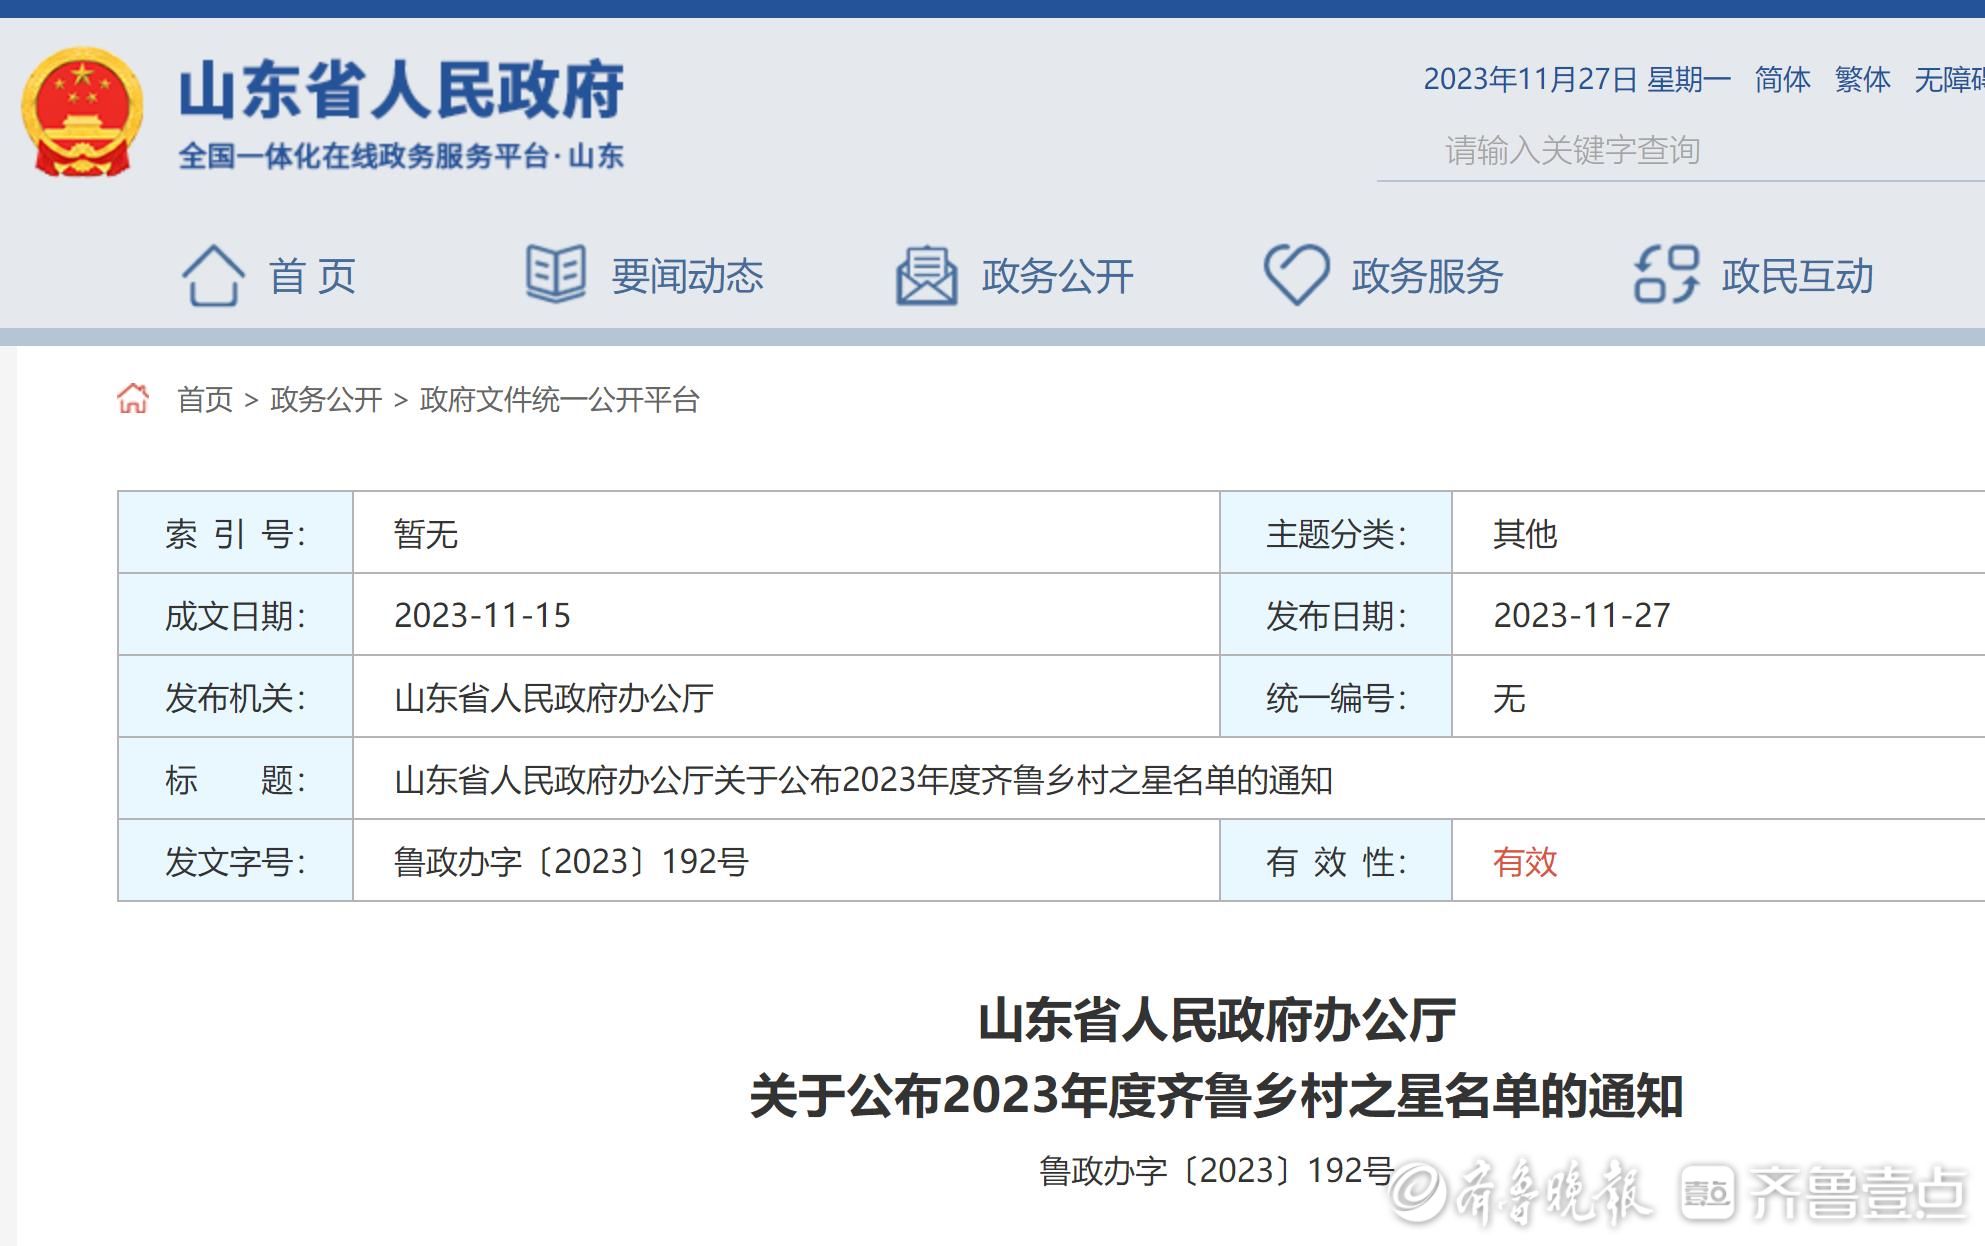
Task: Click the heart icon for 政务服务
Action: [x=1296, y=274]
